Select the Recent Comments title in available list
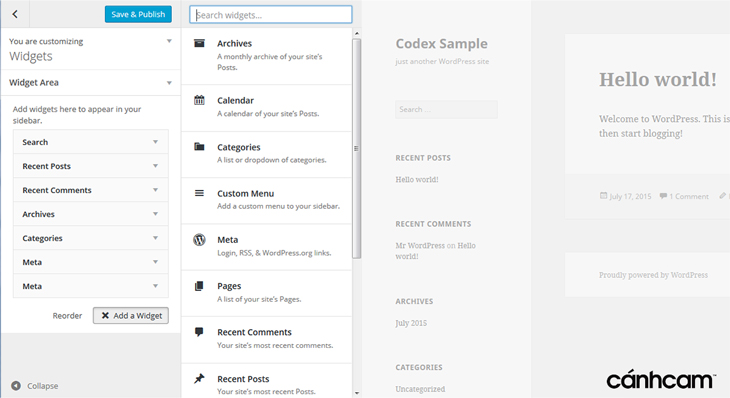The image size is (730, 398). 254,332
